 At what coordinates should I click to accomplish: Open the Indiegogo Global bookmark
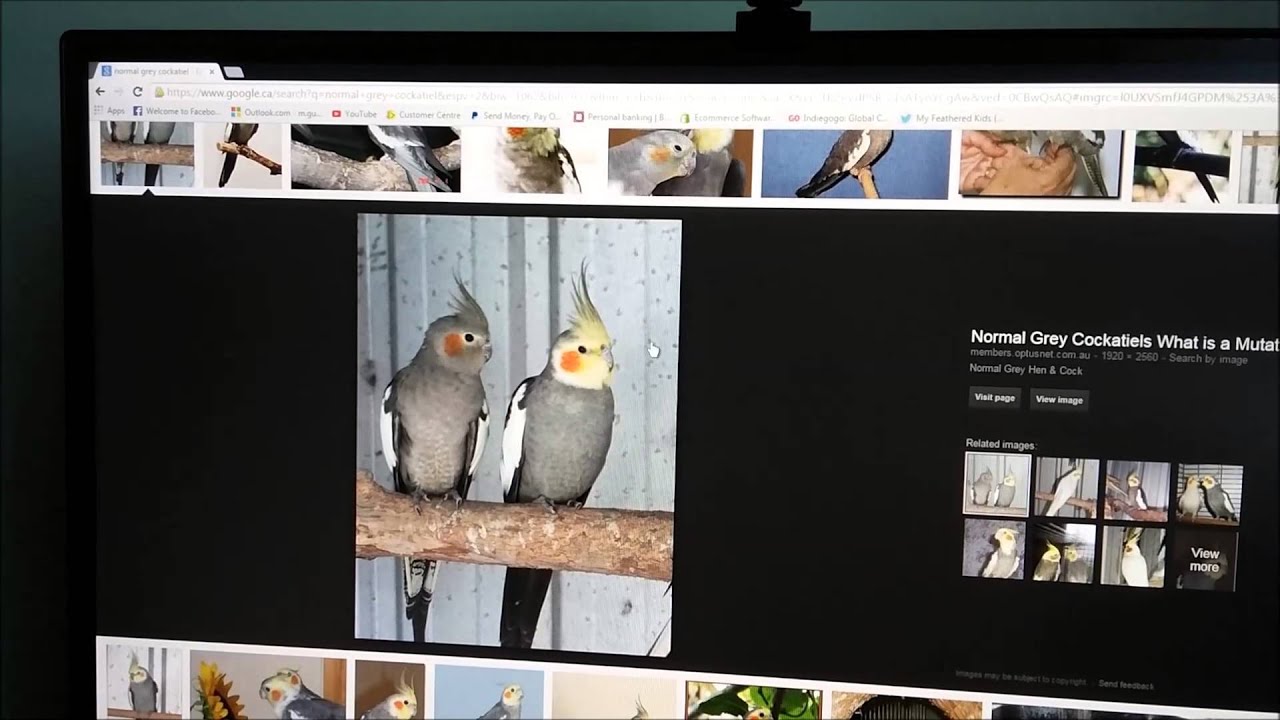pos(838,118)
